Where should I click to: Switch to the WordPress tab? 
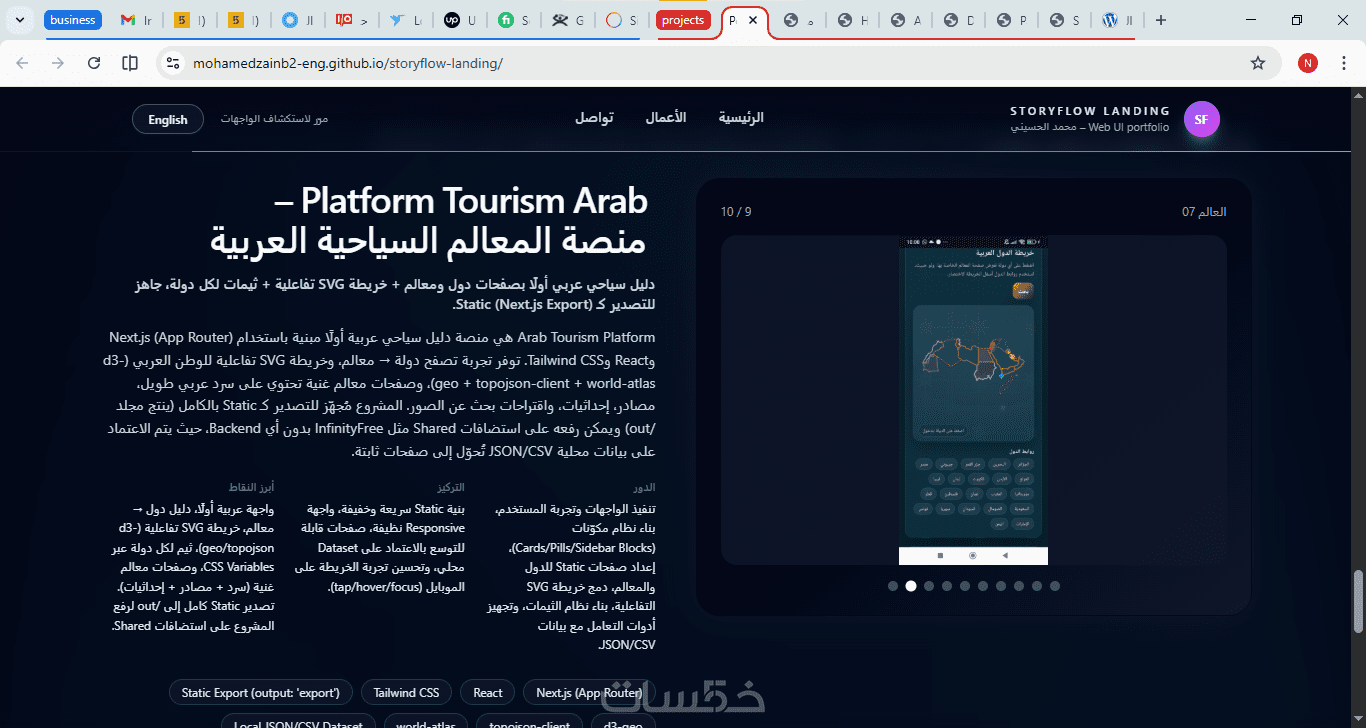1118,20
